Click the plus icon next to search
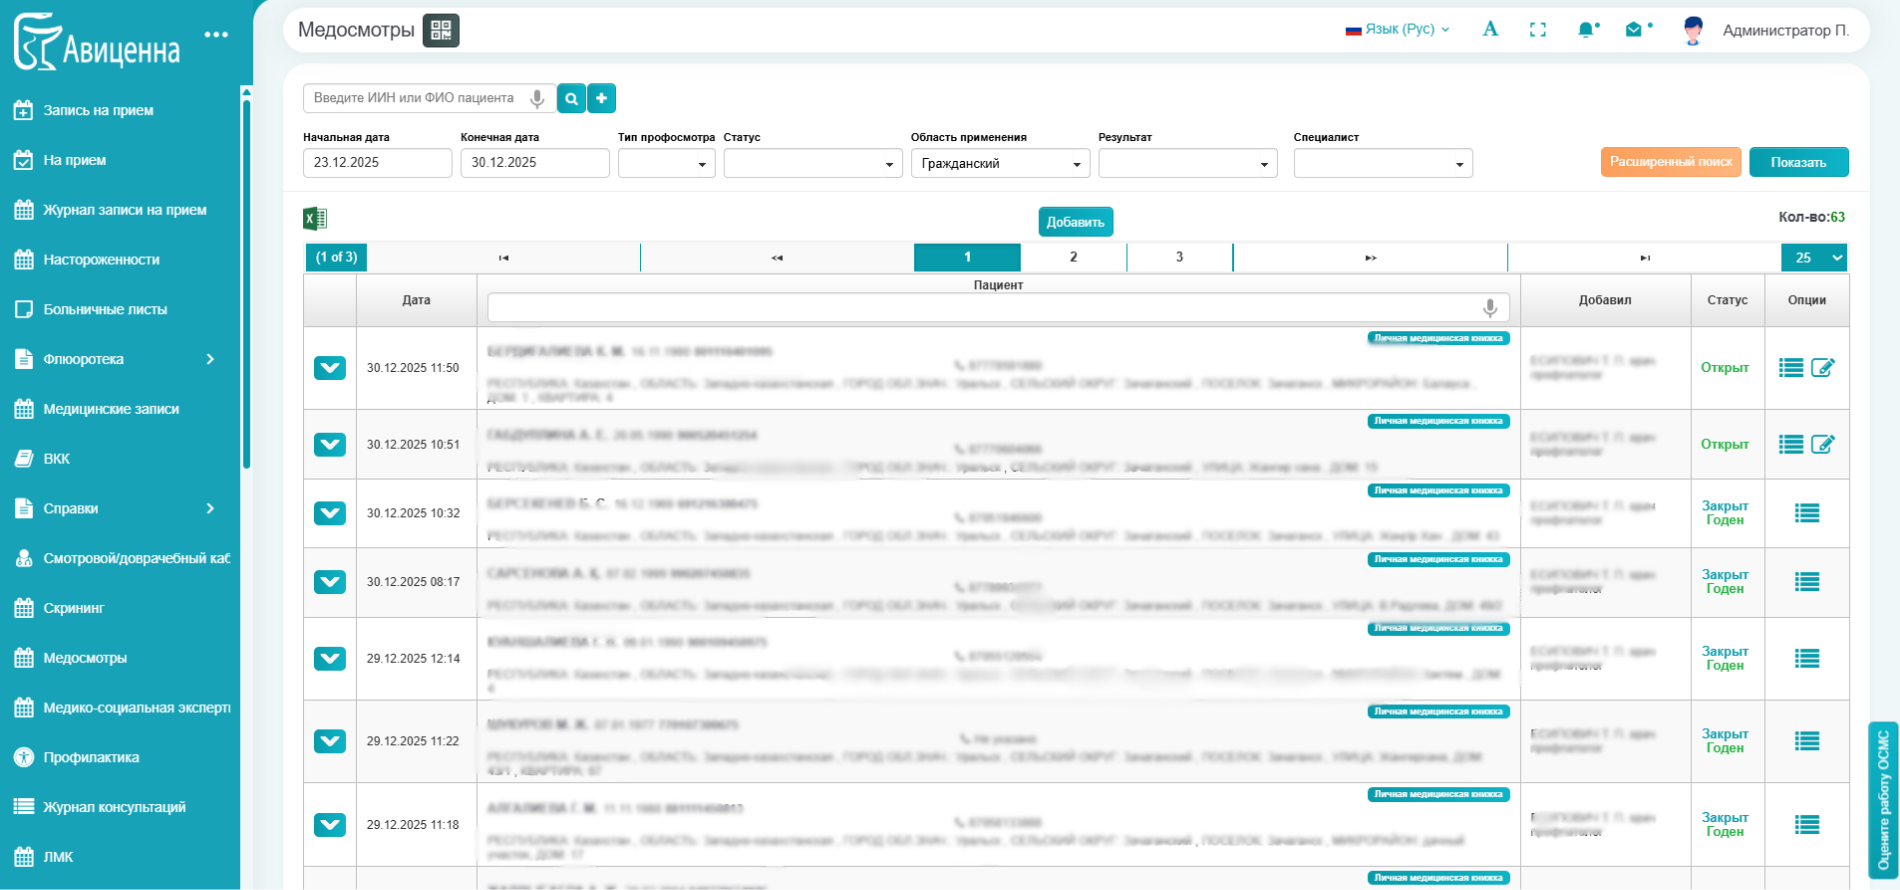Image resolution: width=1900 pixels, height=890 pixels. pyautogui.click(x=601, y=98)
